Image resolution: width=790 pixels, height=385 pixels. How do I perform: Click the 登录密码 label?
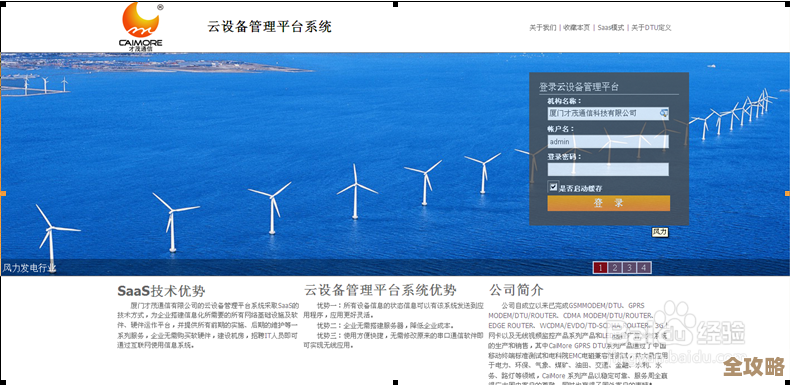[564, 157]
